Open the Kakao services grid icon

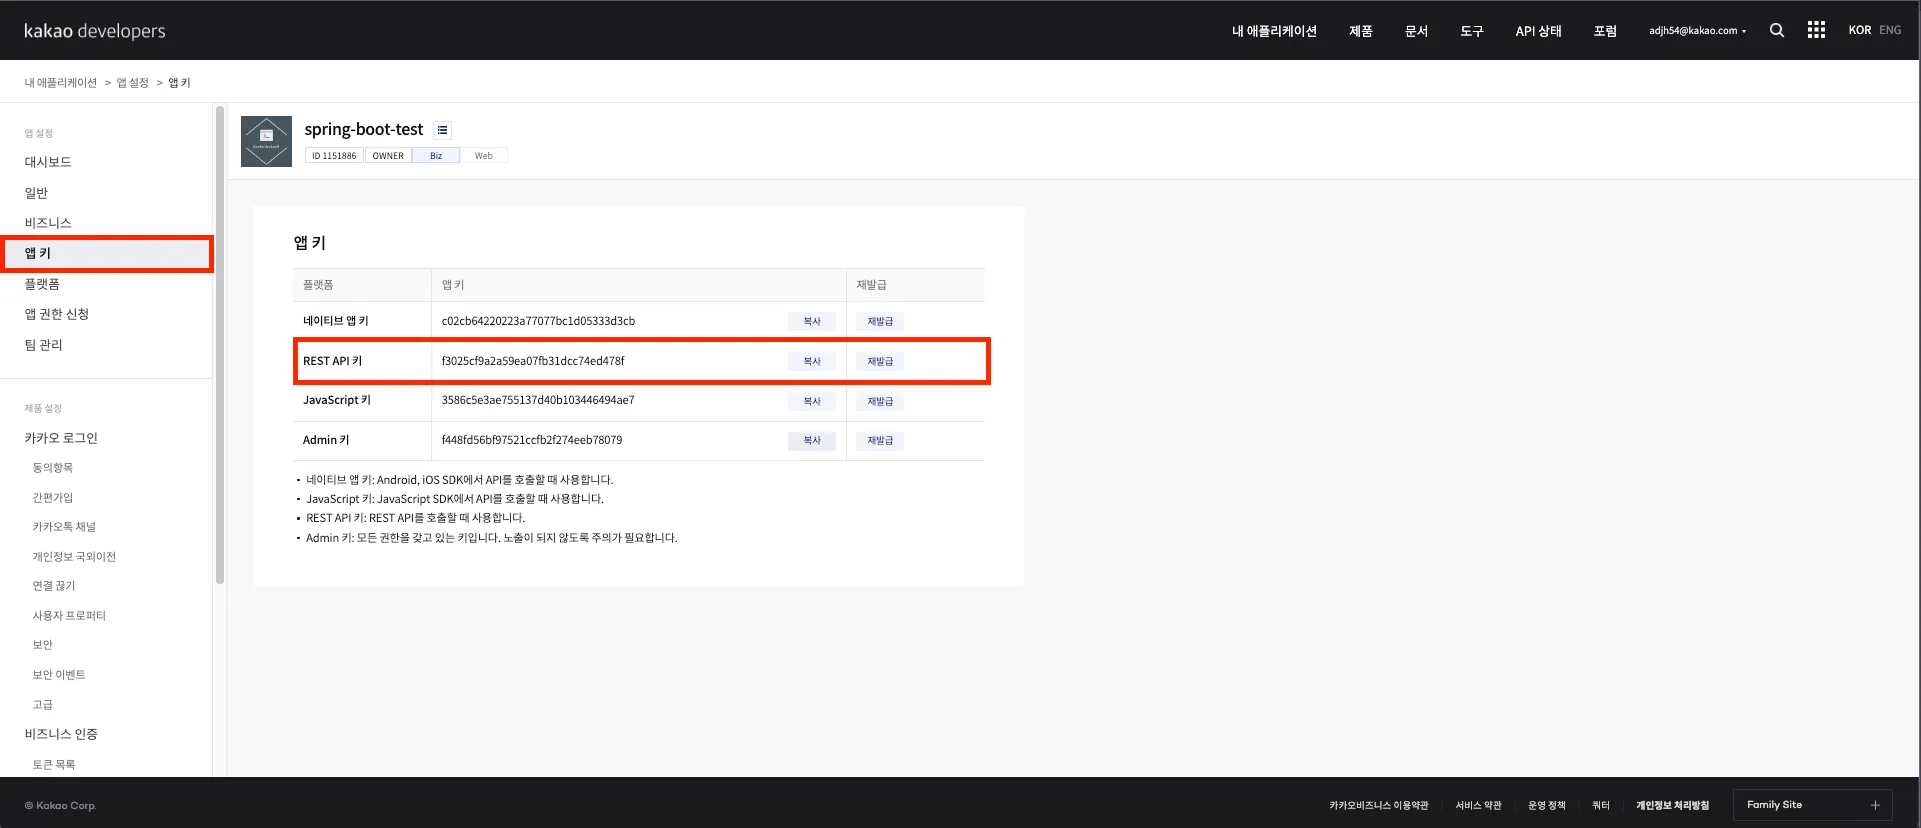(1816, 30)
